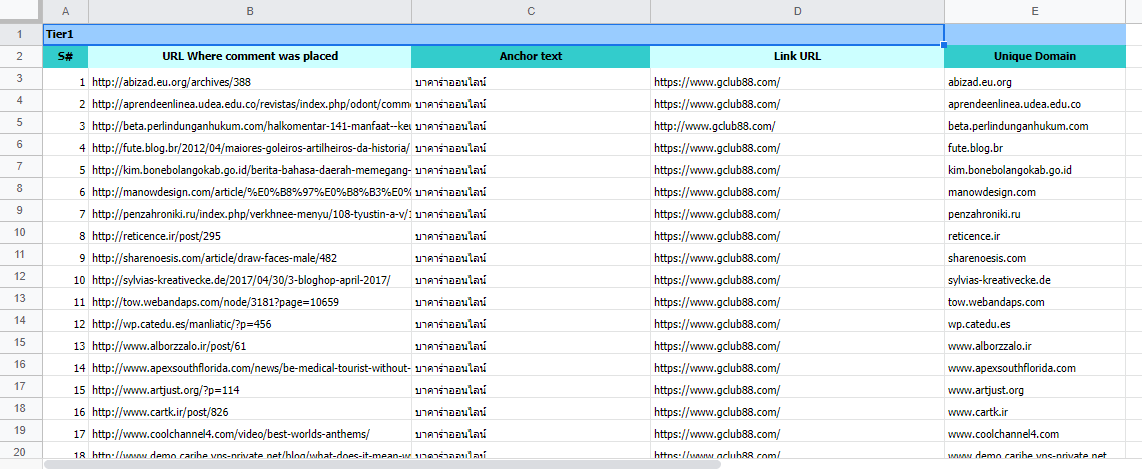Select the S# header cell
The image size is (1142, 469).
65,56
